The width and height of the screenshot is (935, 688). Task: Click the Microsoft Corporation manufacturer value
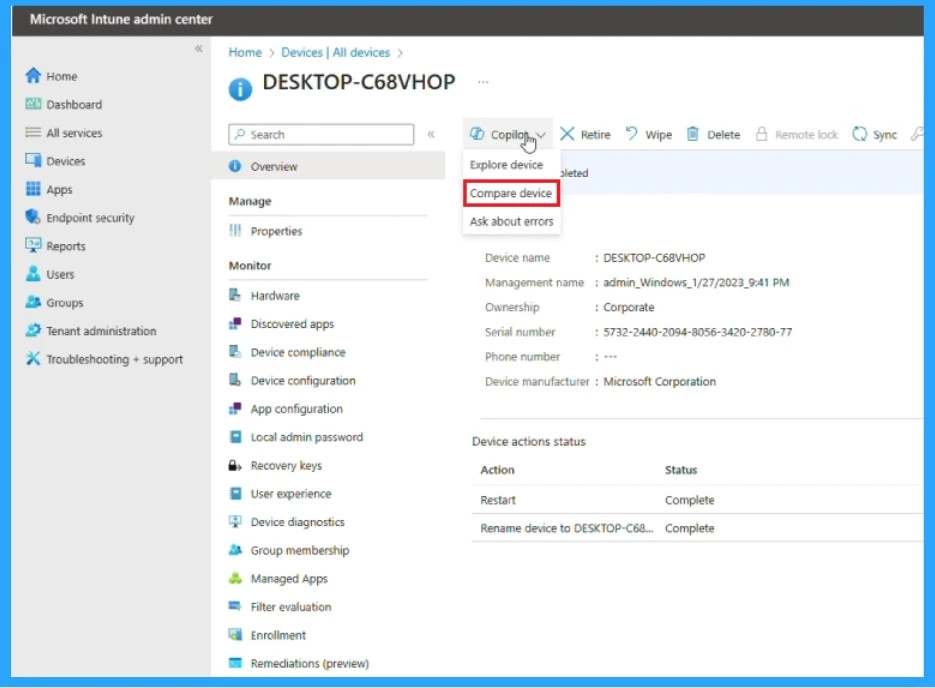tap(660, 382)
